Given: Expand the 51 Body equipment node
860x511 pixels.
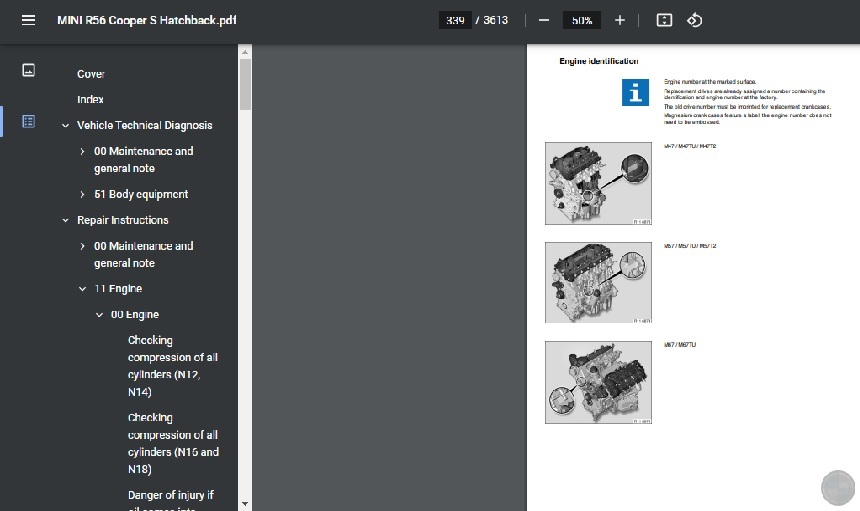Looking at the screenshot, I should tap(82, 195).
